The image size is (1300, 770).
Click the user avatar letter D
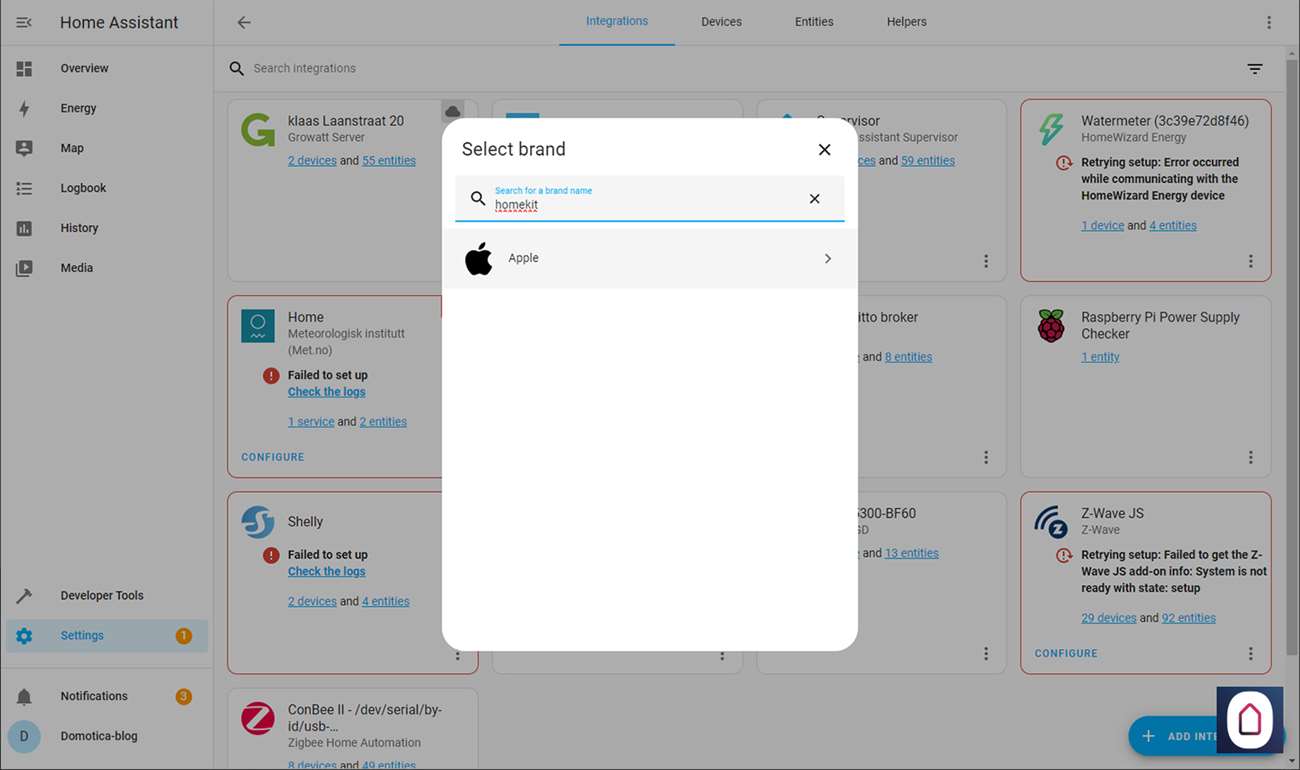pyautogui.click(x=24, y=736)
